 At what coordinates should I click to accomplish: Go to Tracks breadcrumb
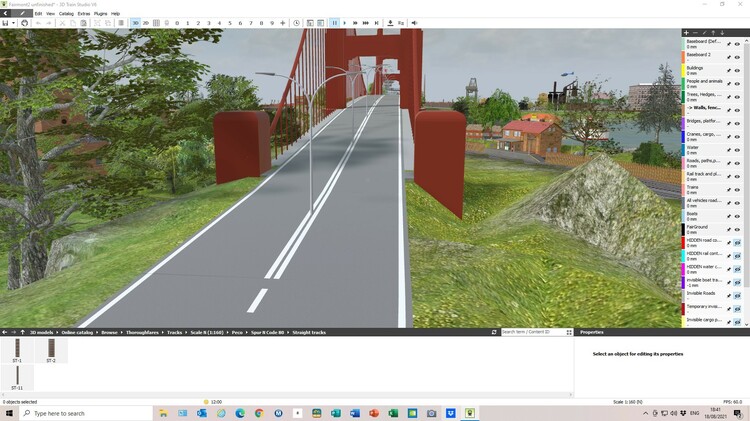(174, 332)
